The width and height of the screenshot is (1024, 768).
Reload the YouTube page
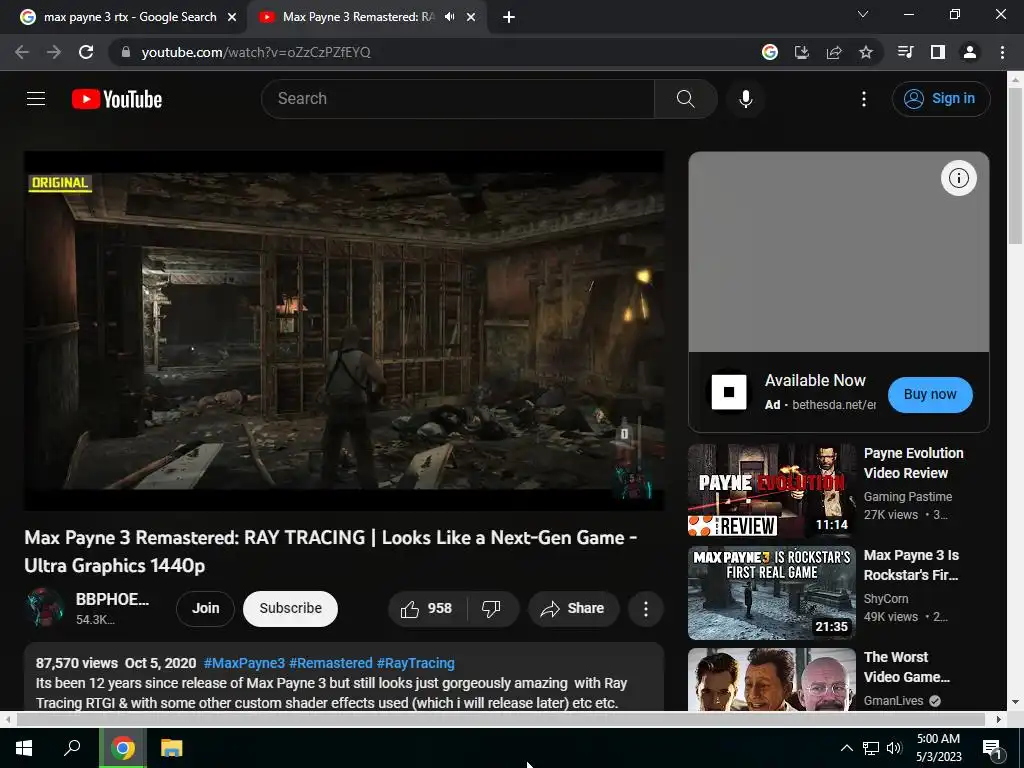click(86, 52)
